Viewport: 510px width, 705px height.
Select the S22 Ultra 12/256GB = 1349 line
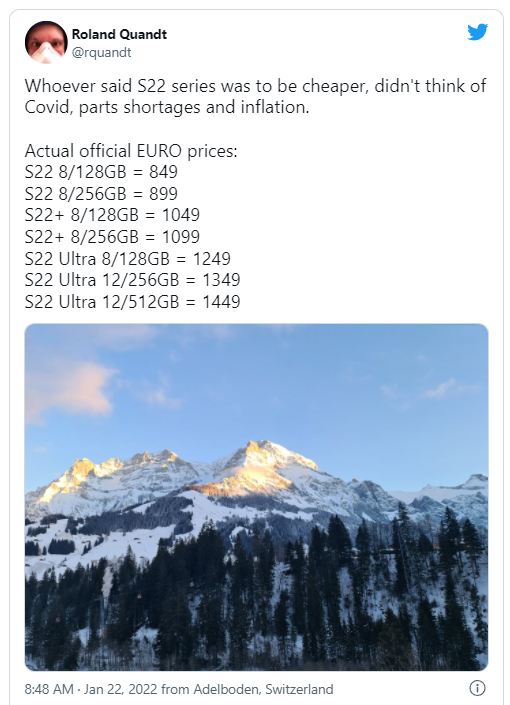click(133, 280)
